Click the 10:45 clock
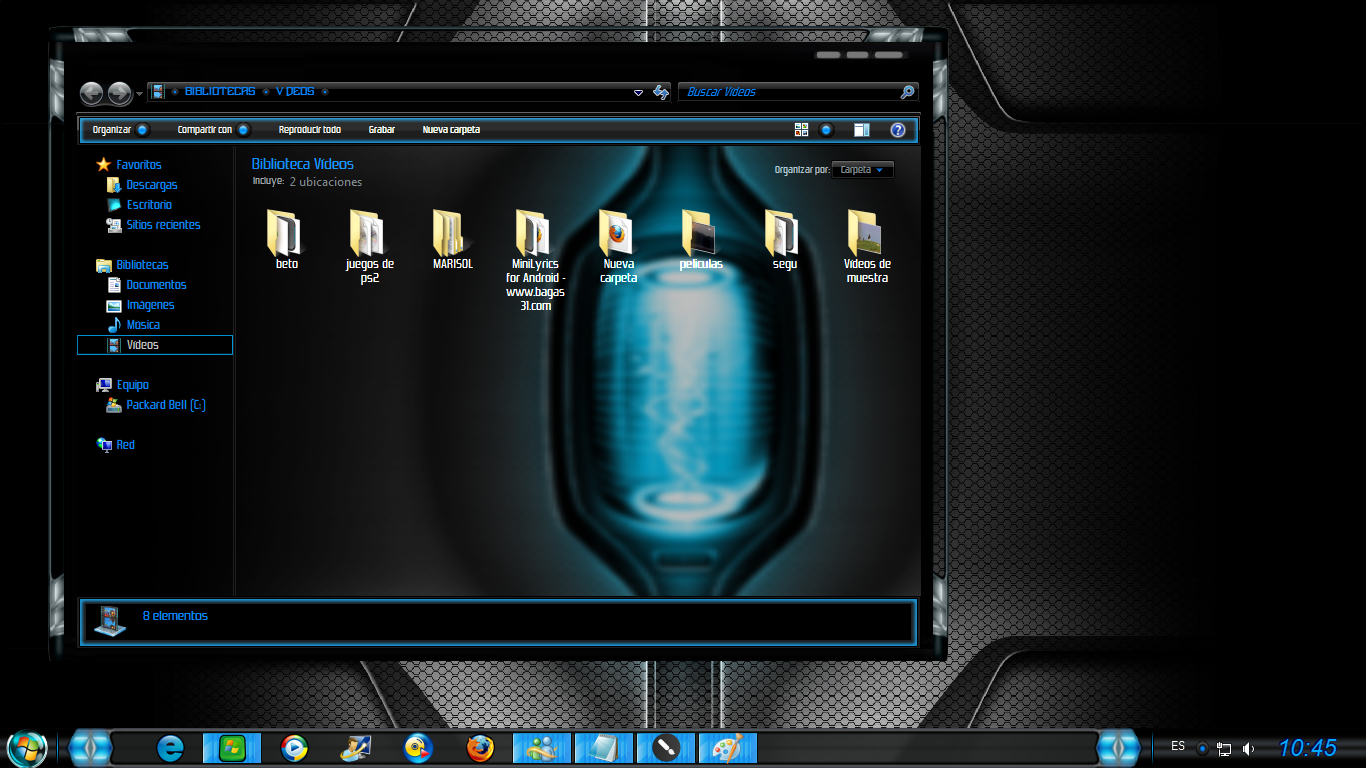This screenshot has width=1366, height=768. click(x=1307, y=748)
